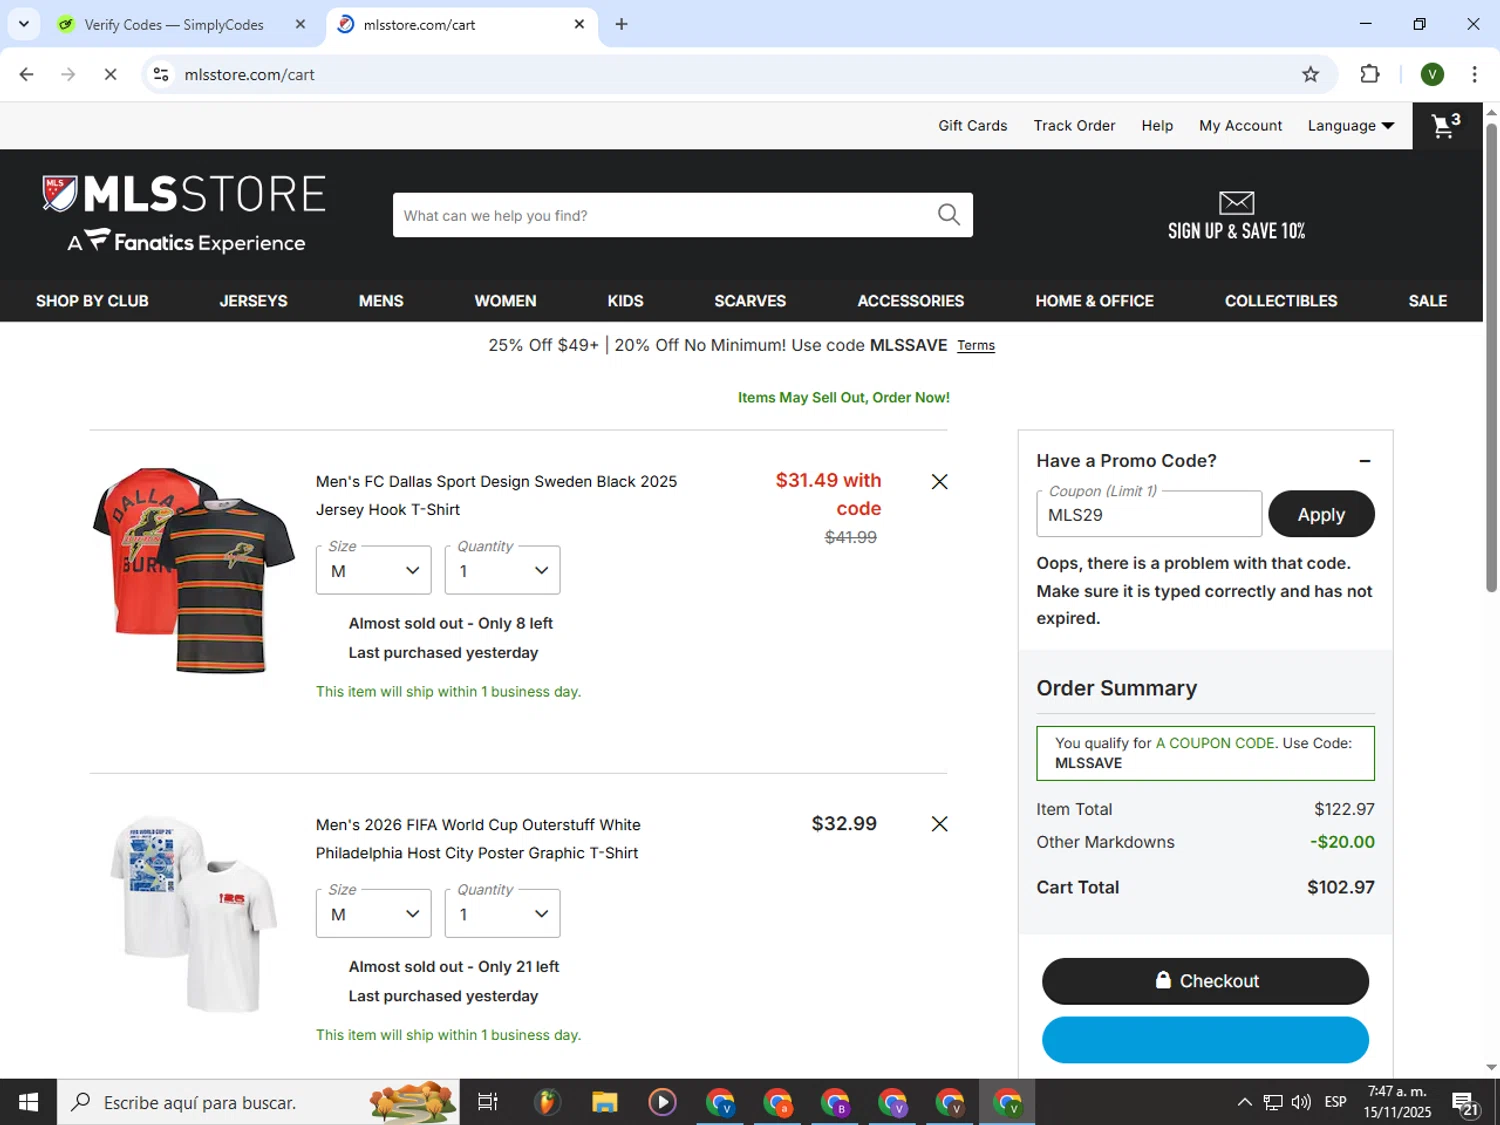
Task: Open the notification center icon with 21
Action: pos(1466,1103)
